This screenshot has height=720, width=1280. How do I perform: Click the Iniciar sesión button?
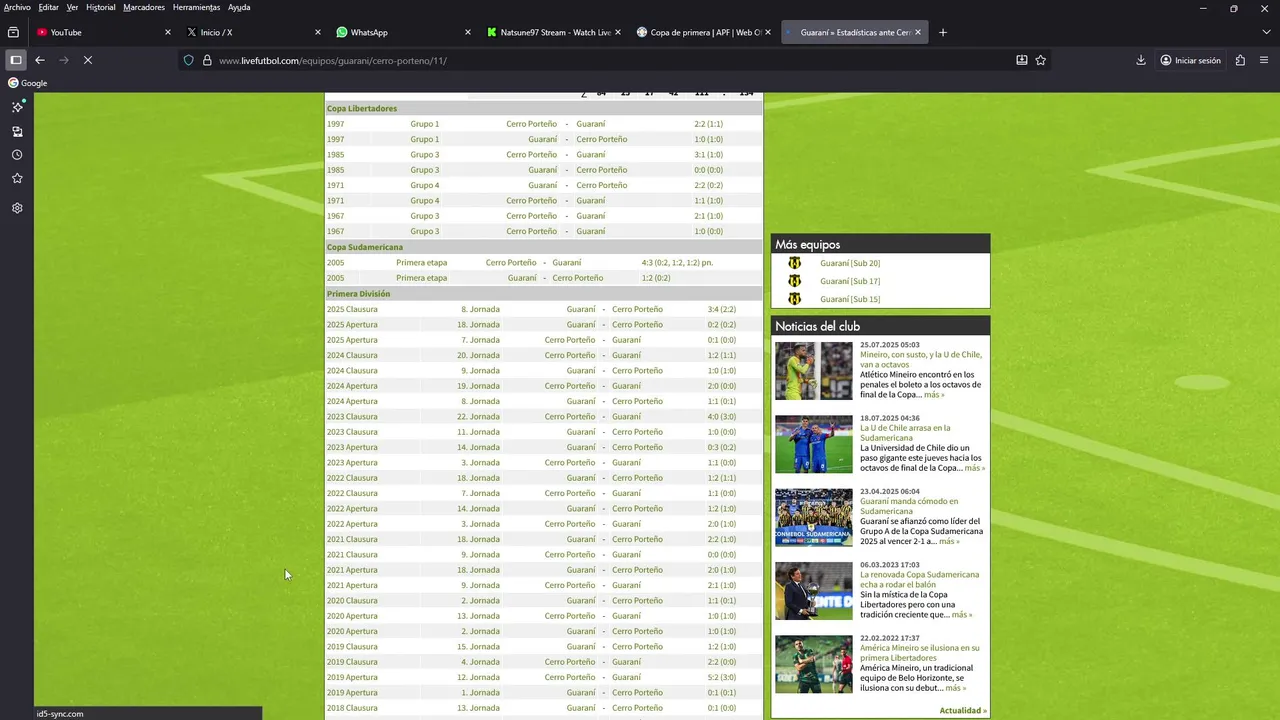click(1190, 60)
